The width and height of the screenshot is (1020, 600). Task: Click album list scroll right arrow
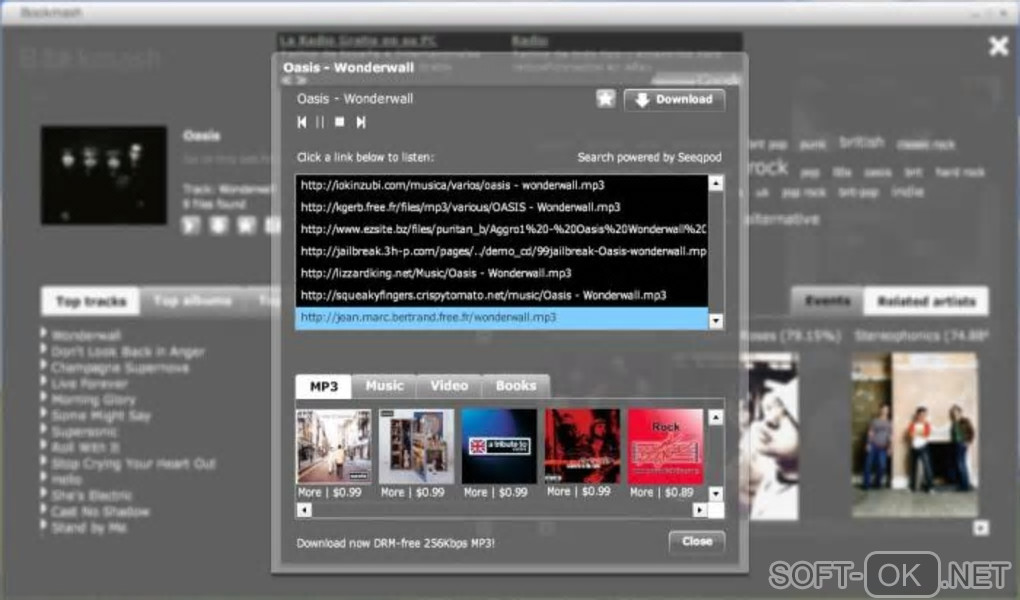[700, 510]
